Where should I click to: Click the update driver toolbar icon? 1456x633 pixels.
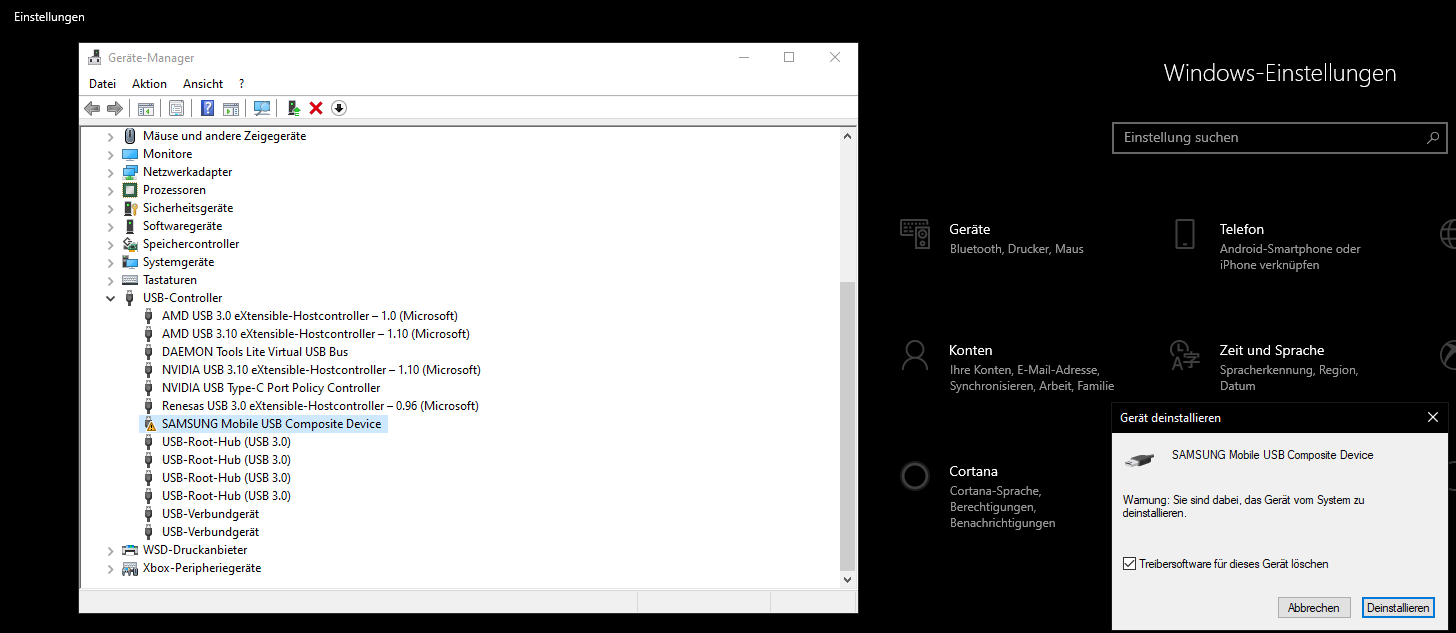tap(294, 108)
